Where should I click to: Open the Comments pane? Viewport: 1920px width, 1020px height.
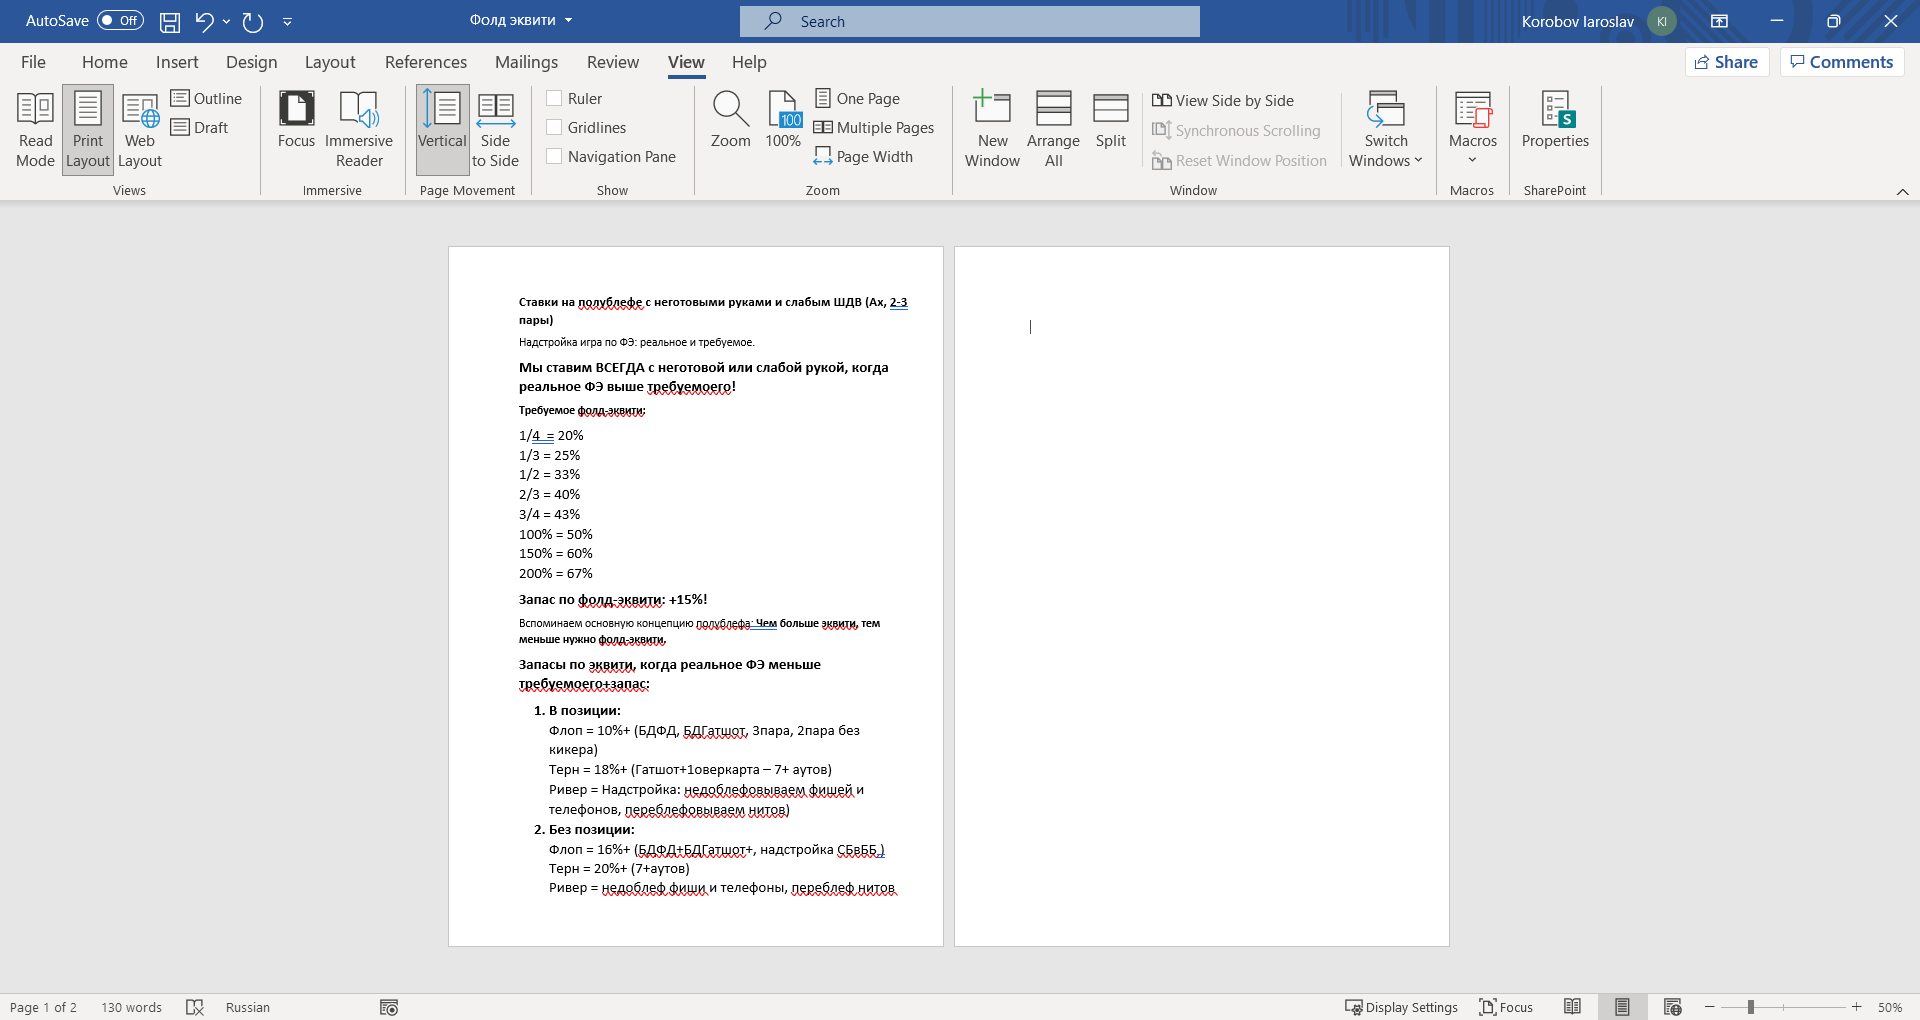coord(1842,62)
